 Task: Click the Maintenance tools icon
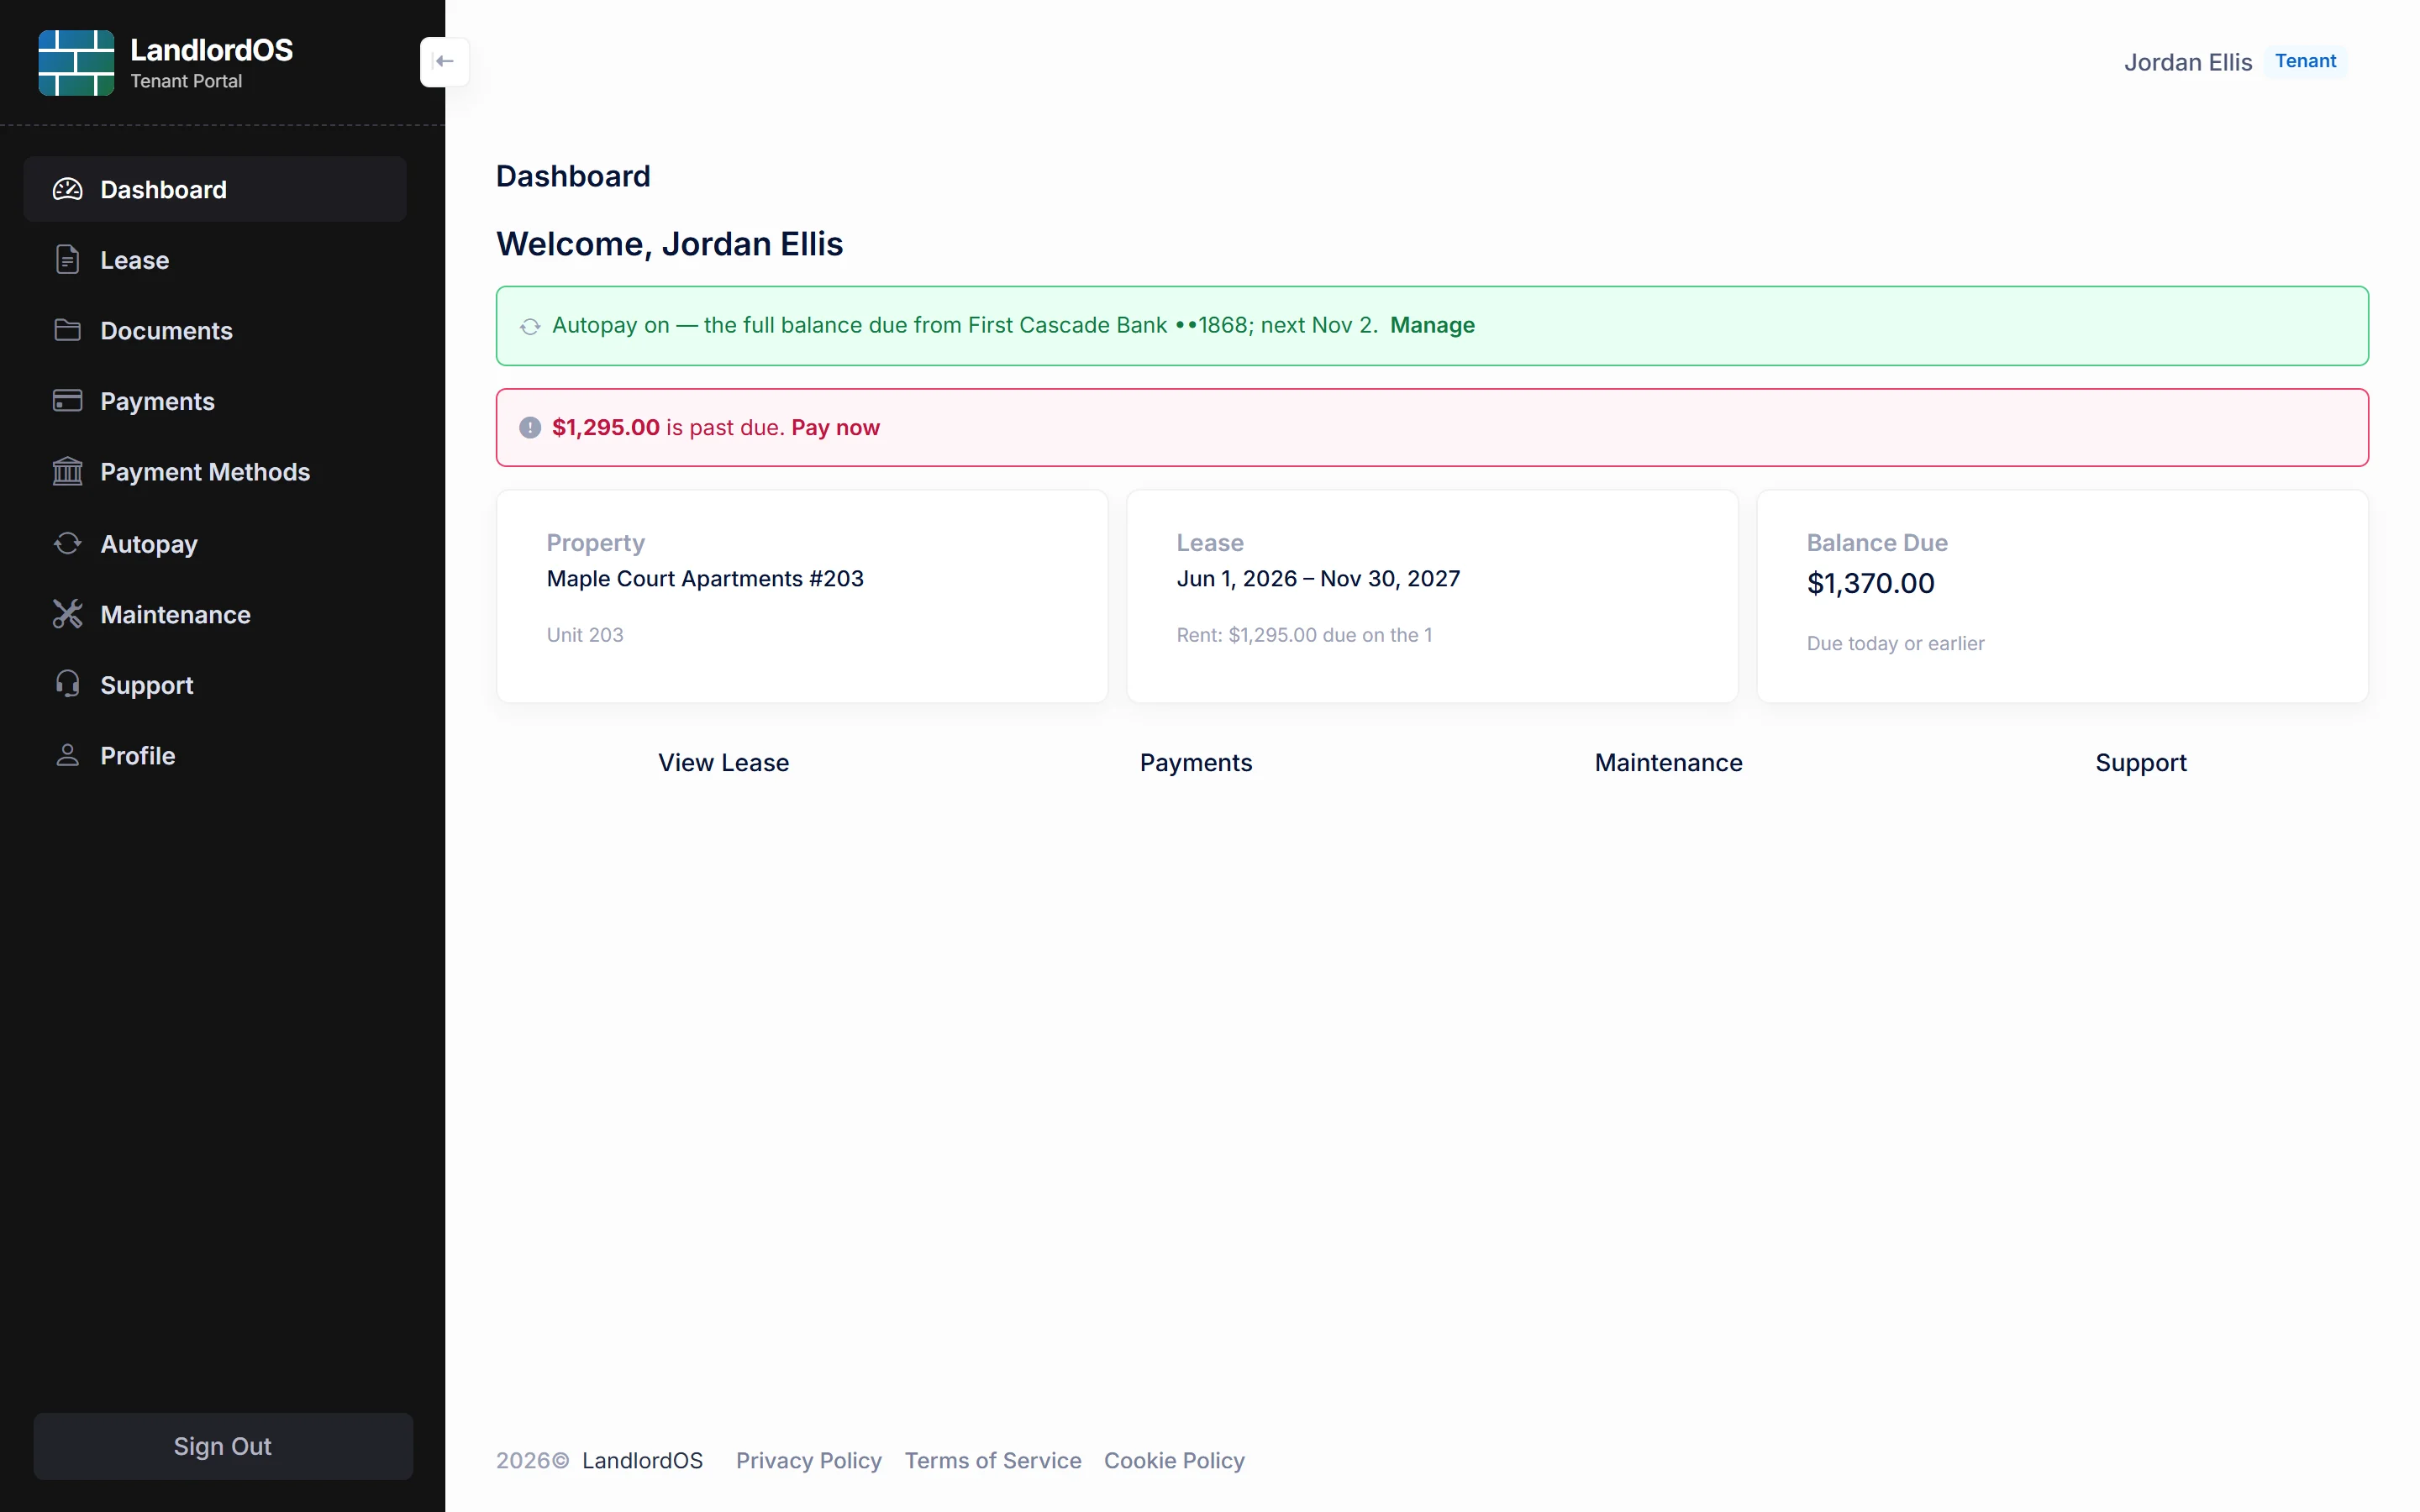click(67, 614)
